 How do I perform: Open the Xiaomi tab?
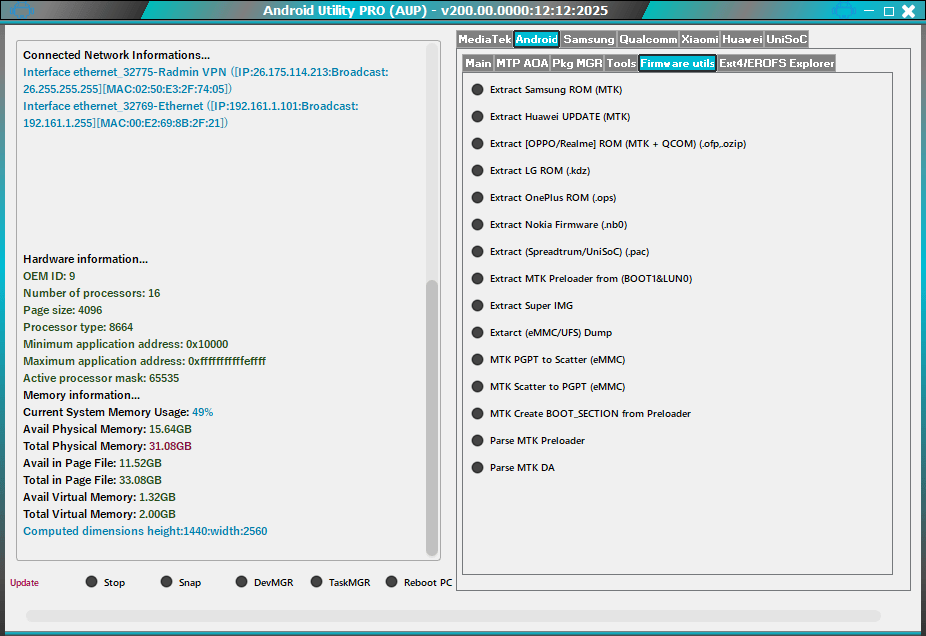point(700,39)
